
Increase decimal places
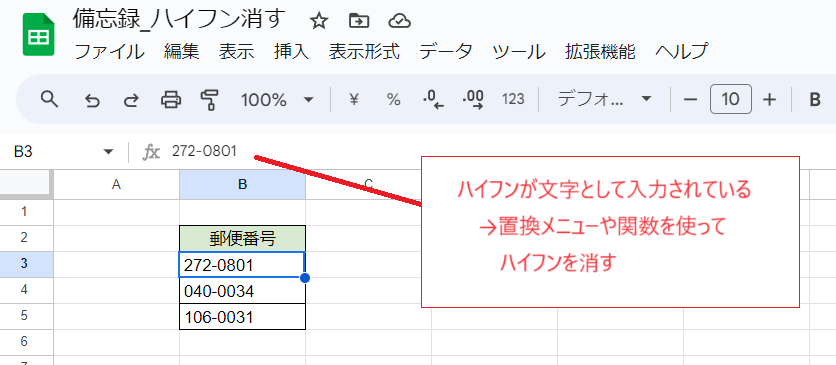click(x=473, y=100)
